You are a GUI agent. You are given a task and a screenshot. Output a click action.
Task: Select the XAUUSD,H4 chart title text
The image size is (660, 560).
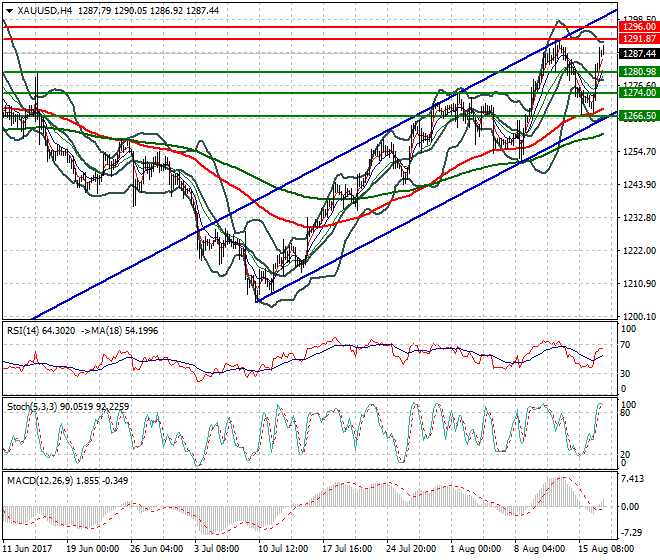(45, 11)
